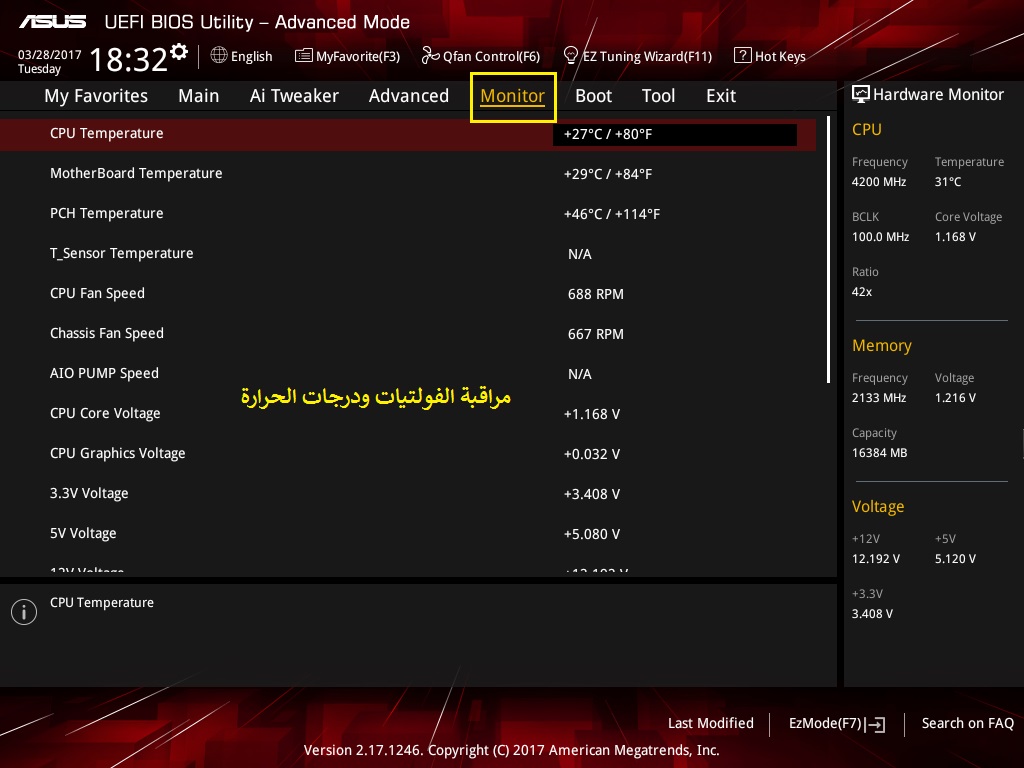Select Chassis Fan Speed row
The image size is (1024, 768).
[x=408, y=334]
